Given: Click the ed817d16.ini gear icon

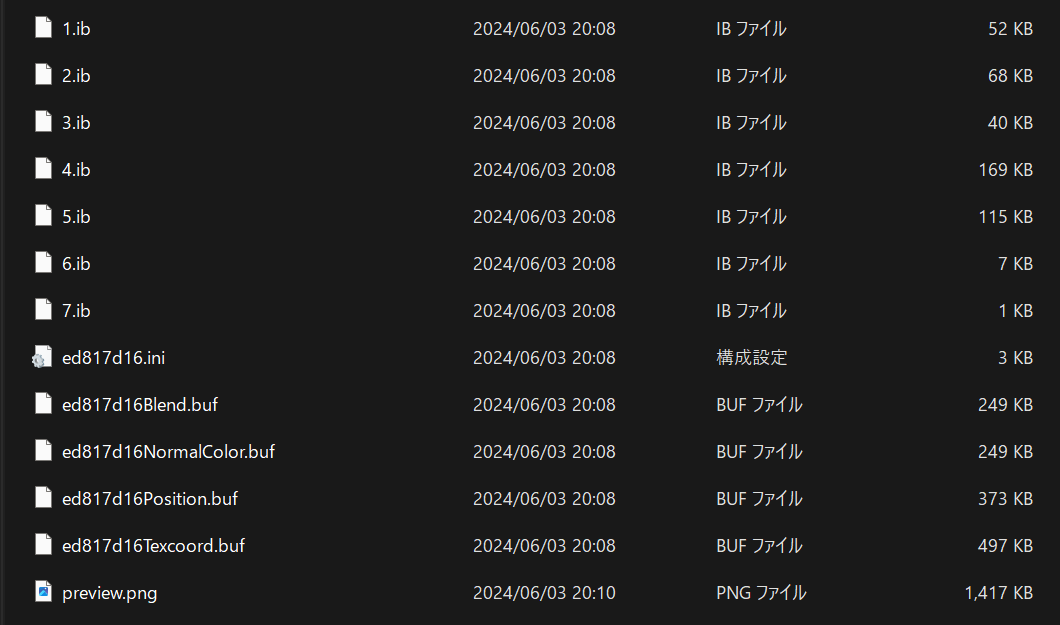Looking at the screenshot, I should click(42, 357).
